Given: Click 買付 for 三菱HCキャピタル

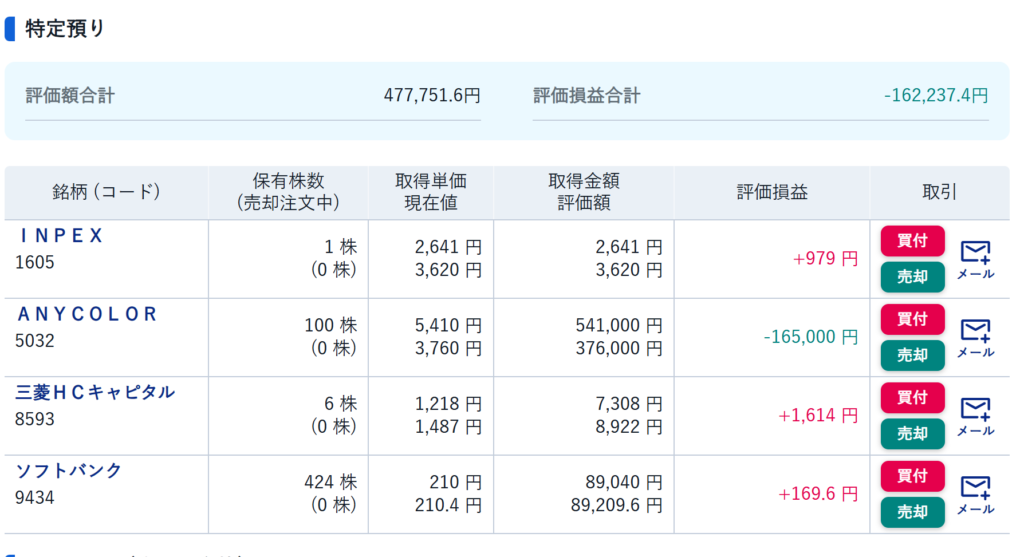Looking at the screenshot, I should [x=912, y=397].
